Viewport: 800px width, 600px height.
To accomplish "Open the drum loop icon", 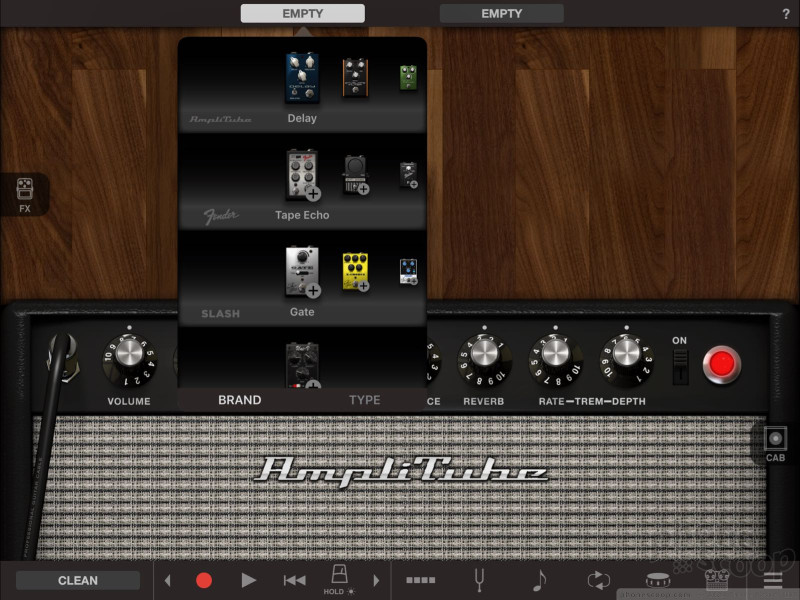I will tap(658, 580).
